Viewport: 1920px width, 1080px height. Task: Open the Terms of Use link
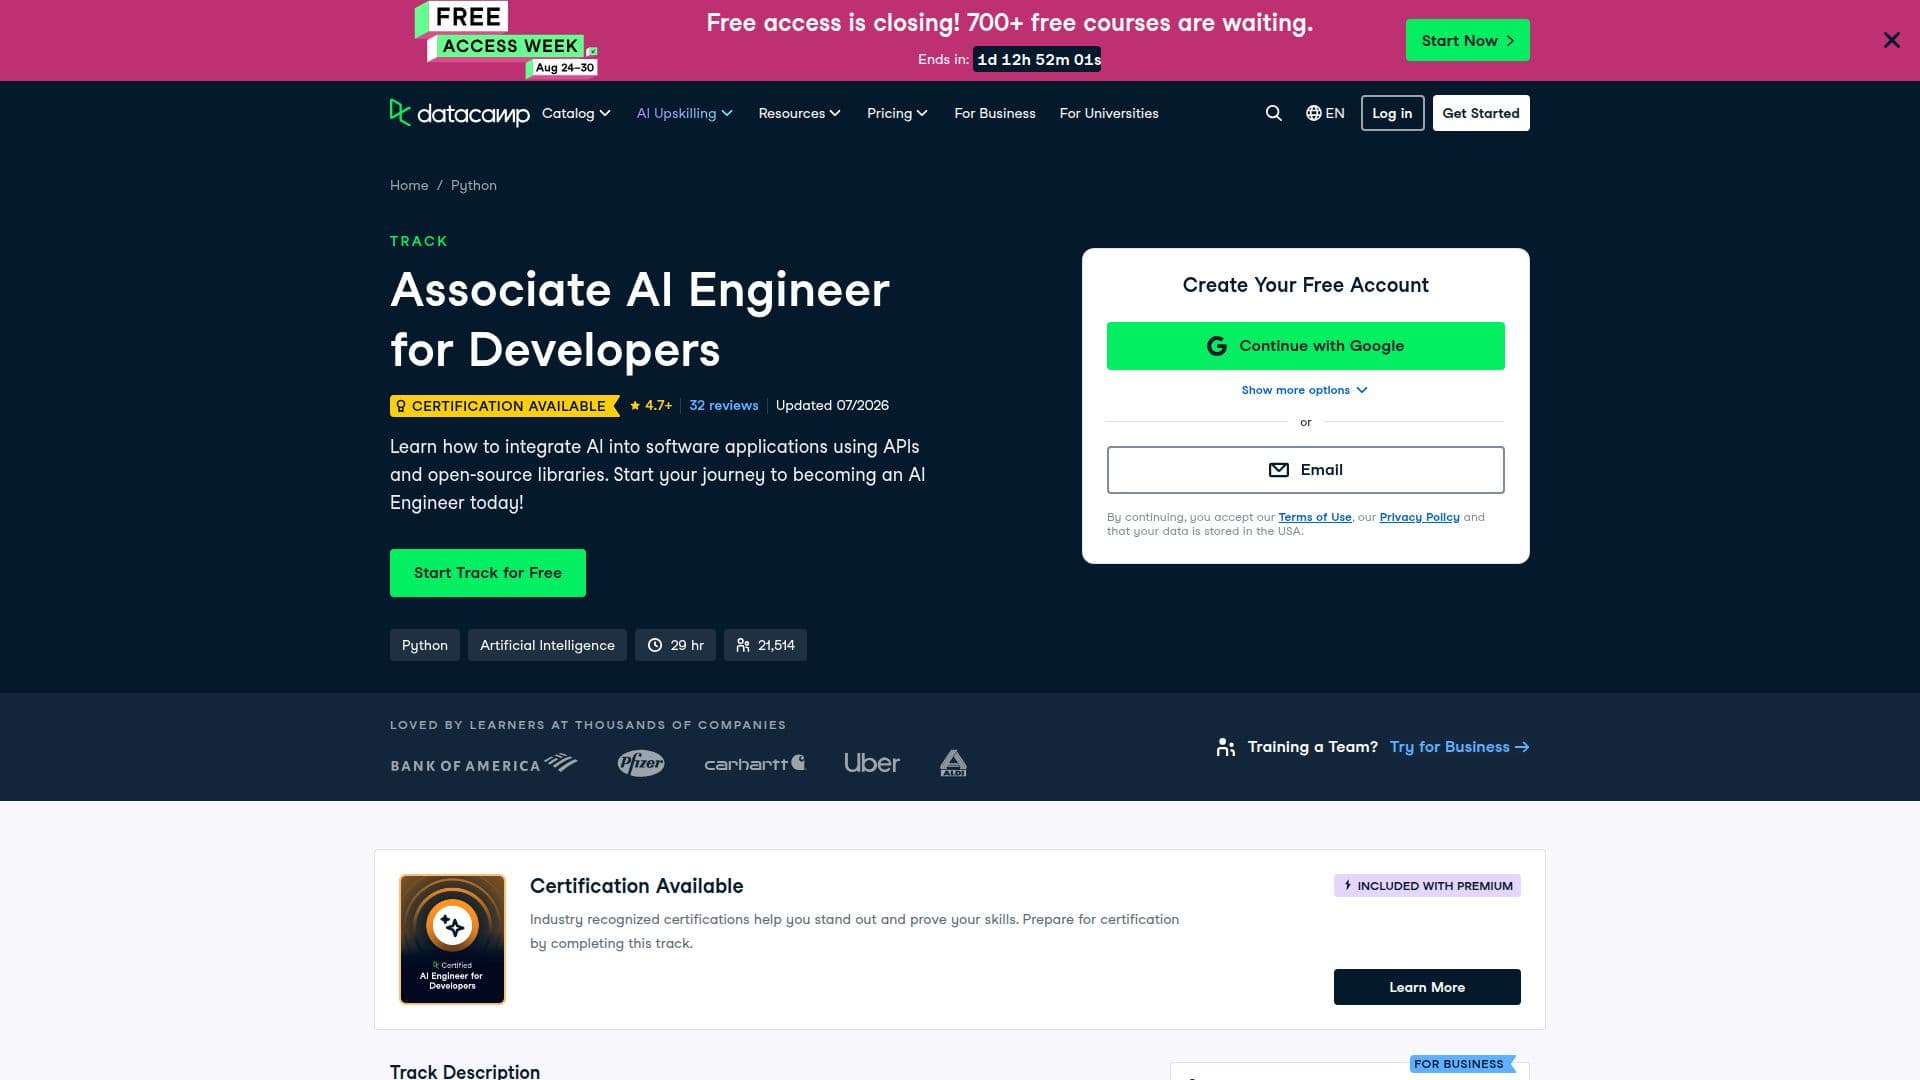click(x=1314, y=517)
